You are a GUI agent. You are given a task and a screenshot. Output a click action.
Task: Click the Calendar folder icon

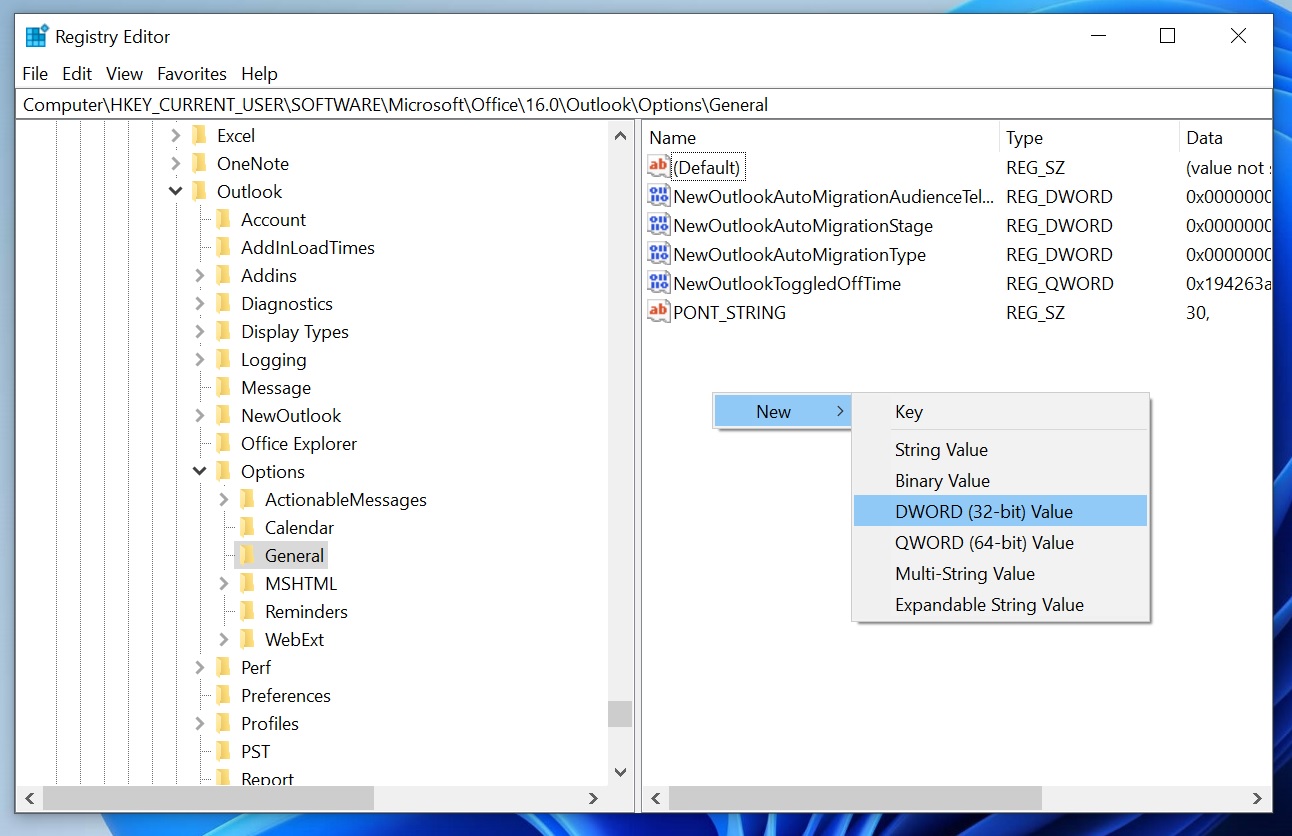(x=247, y=528)
